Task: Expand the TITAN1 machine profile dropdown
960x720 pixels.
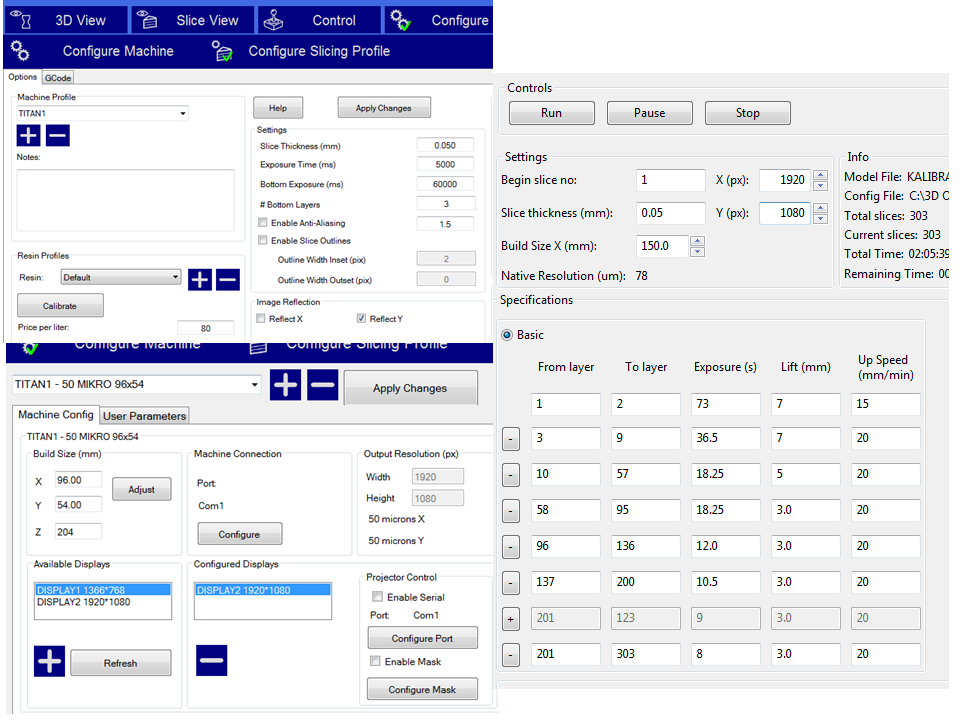Action: (x=183, y=114)
